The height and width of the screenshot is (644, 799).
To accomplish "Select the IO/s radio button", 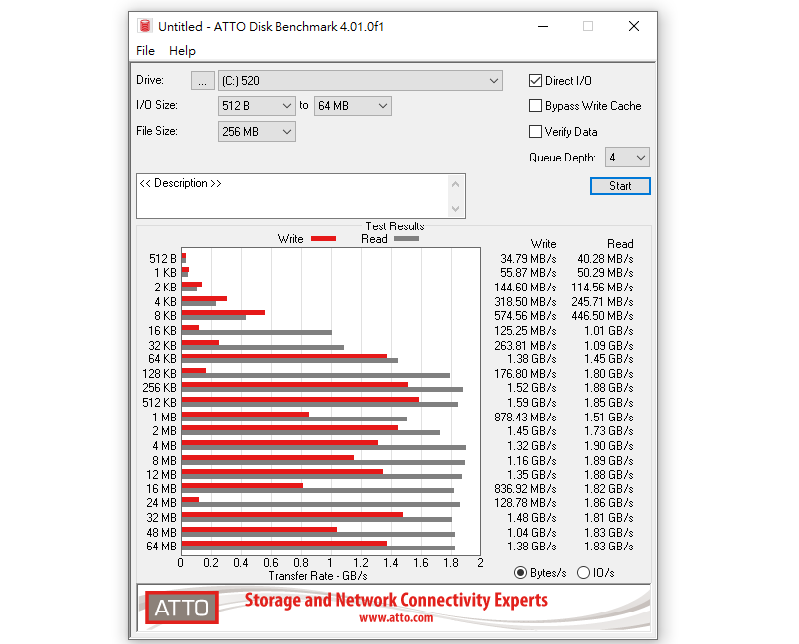I will point(583,573).
